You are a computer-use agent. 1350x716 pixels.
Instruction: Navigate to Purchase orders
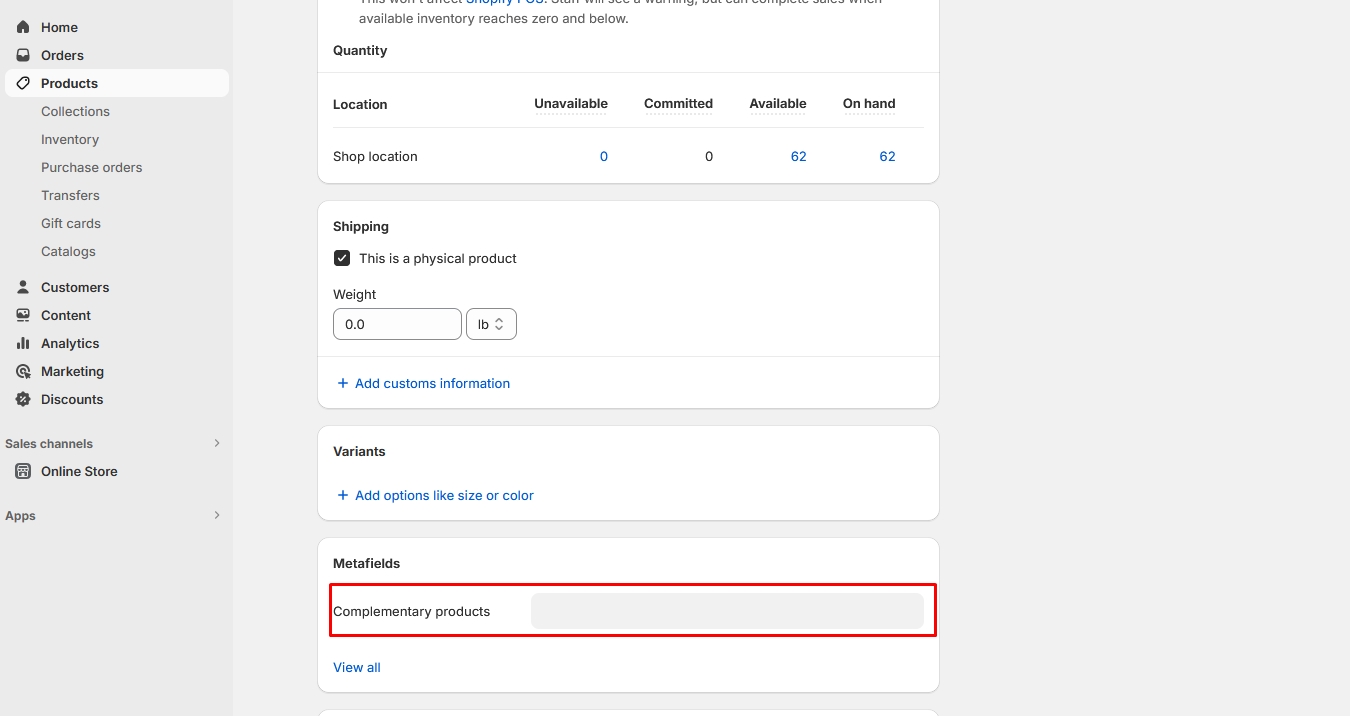point(91,167)
